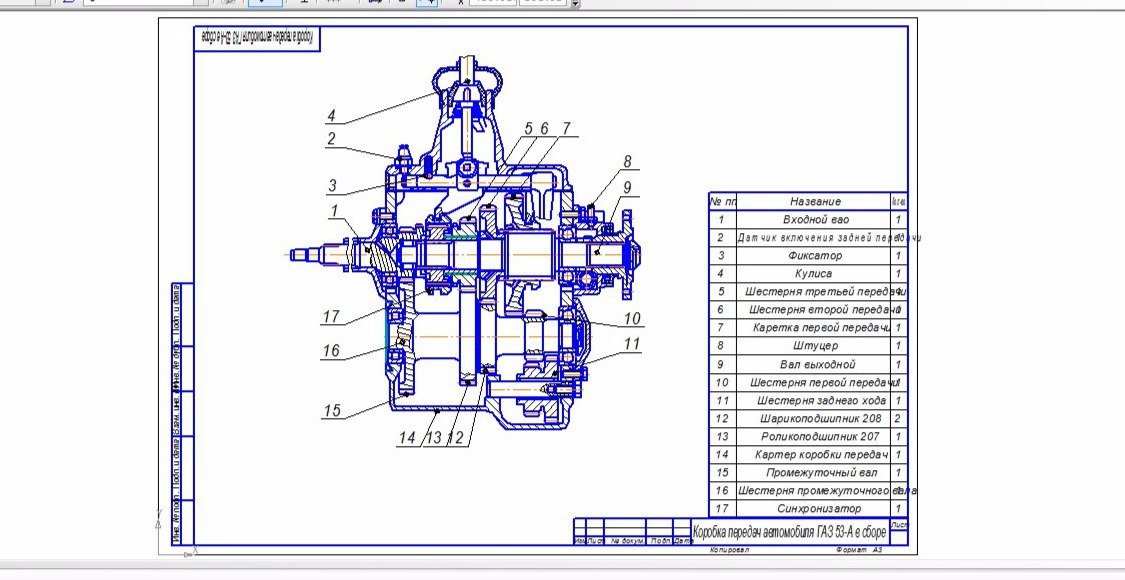Pick callout number 10 label
Viewport: 1125px width, 580px height.
click(x=631, y=319)
